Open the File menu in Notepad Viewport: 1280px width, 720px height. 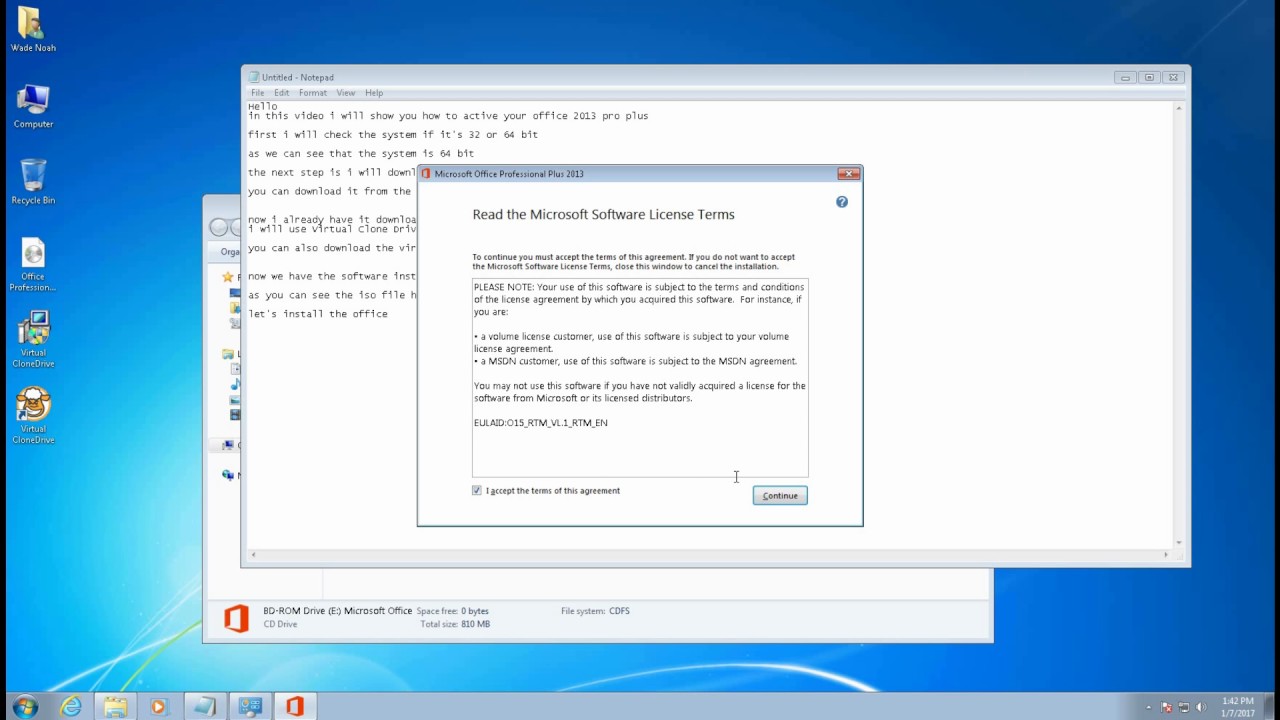(258, 93)
